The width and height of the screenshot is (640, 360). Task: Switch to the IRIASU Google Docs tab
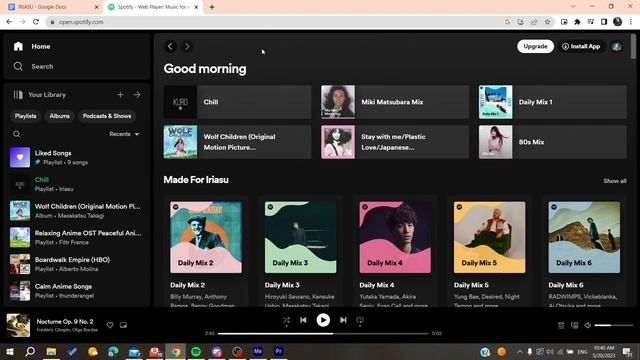52,7
